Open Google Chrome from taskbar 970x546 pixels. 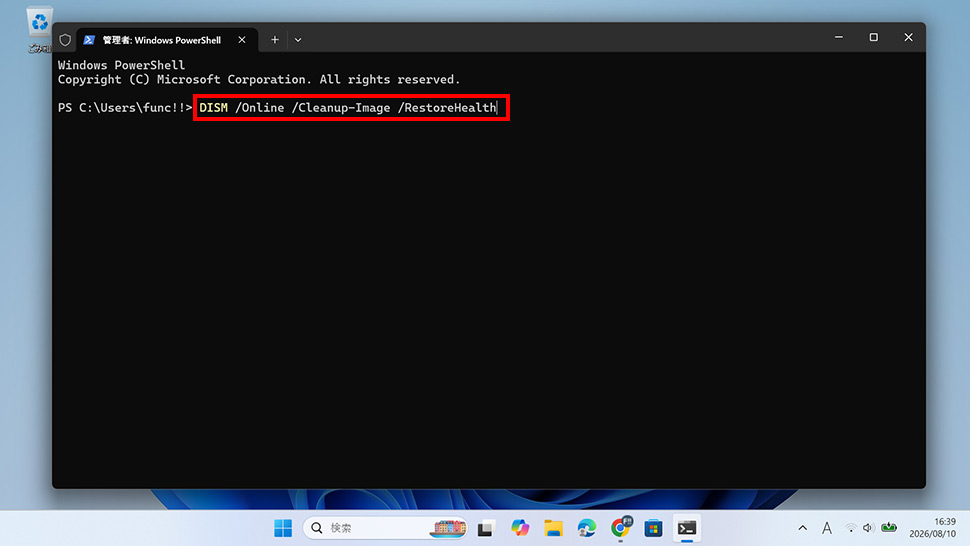(x=620, y=528)
